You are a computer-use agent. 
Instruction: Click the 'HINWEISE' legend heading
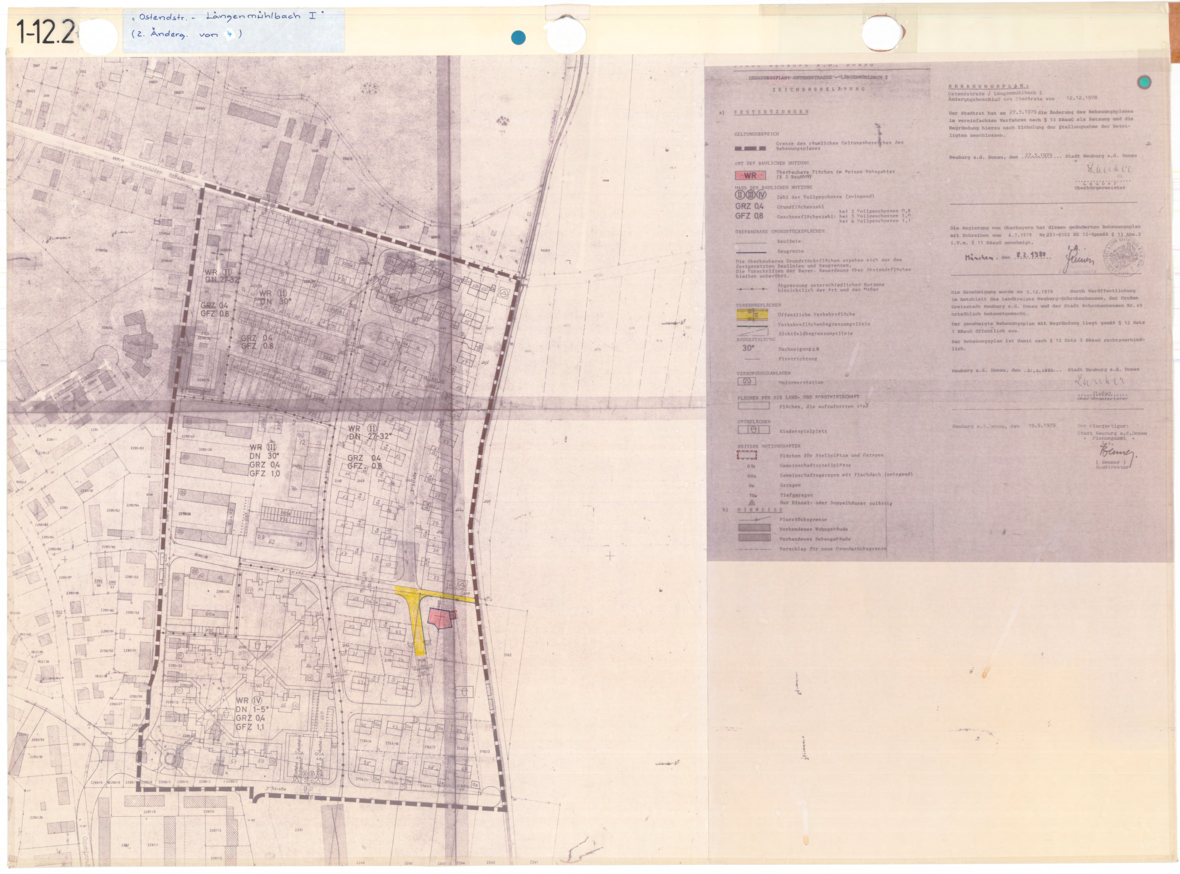coord(760,510)
